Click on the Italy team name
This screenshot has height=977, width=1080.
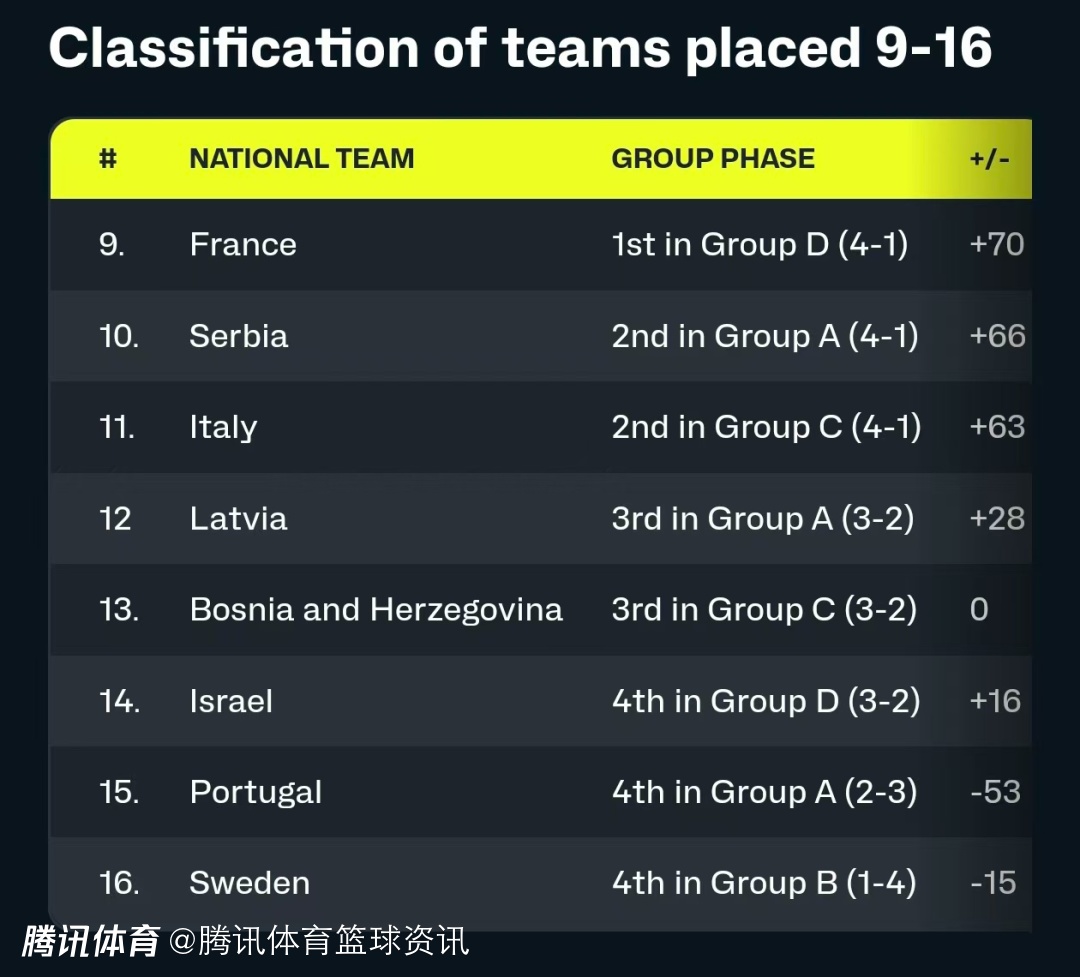(x=223, y=427)
